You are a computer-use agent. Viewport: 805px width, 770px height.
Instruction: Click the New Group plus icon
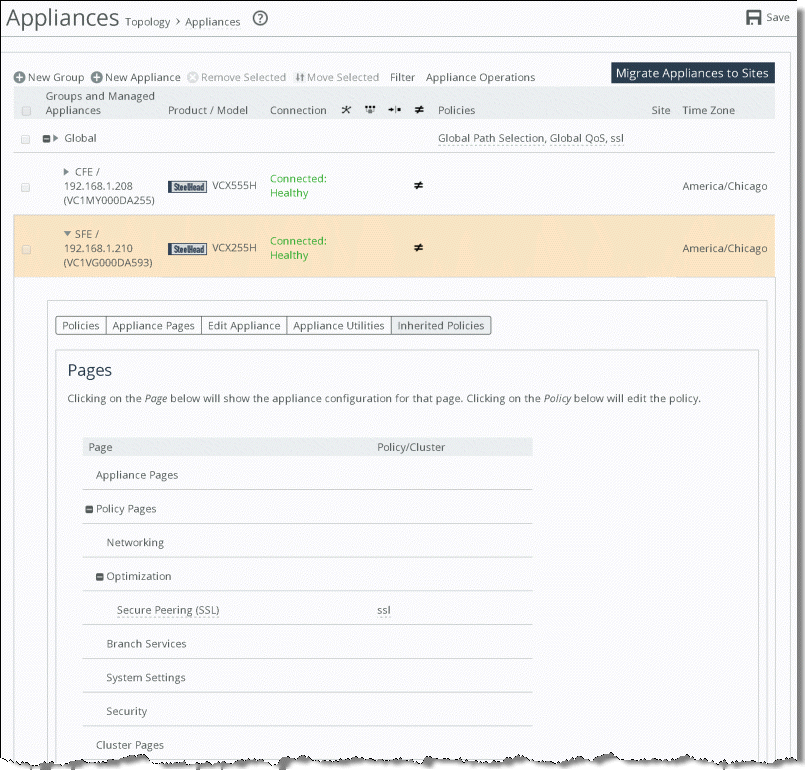pyautogui.click(x=19, y=78)
